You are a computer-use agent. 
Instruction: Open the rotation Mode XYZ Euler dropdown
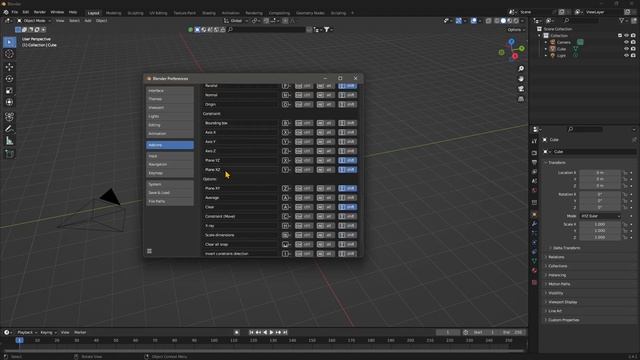pyautogui.click(x=600, y=216)
